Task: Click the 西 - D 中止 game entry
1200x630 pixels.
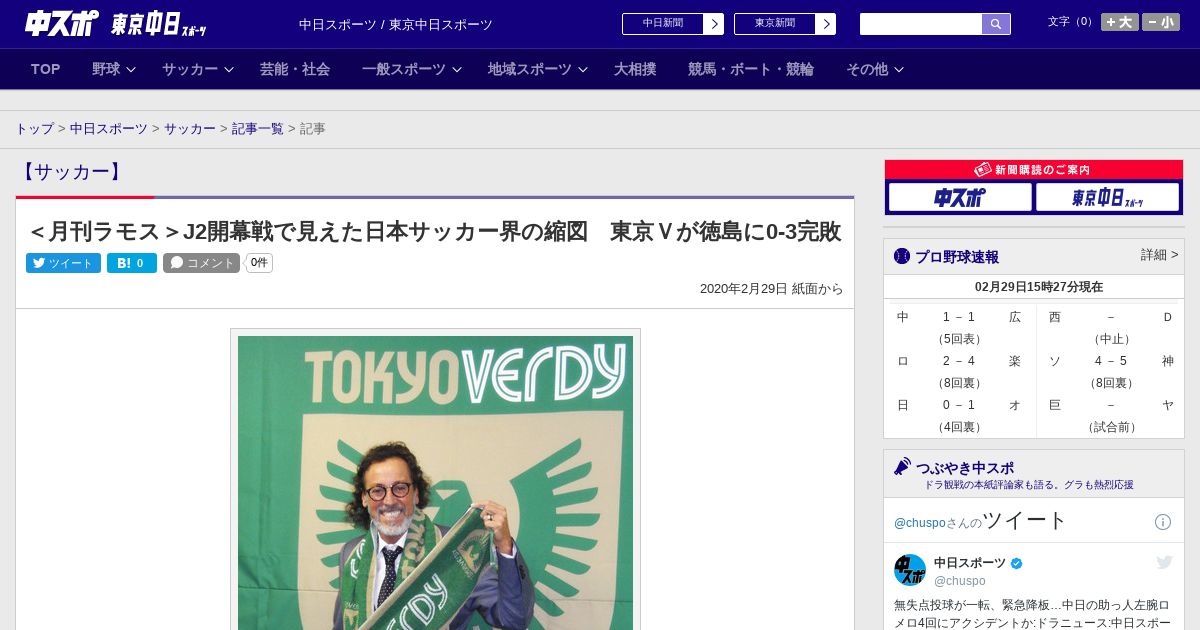Action: 1111,327
